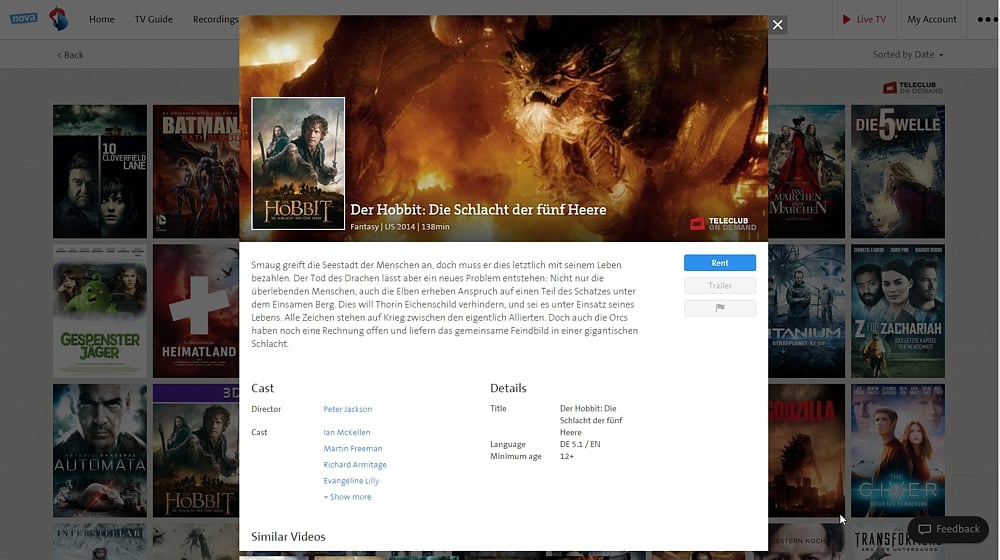Open Z for Zachariah poster
This screenshot has width=1000, height=560.
point(897,311)
